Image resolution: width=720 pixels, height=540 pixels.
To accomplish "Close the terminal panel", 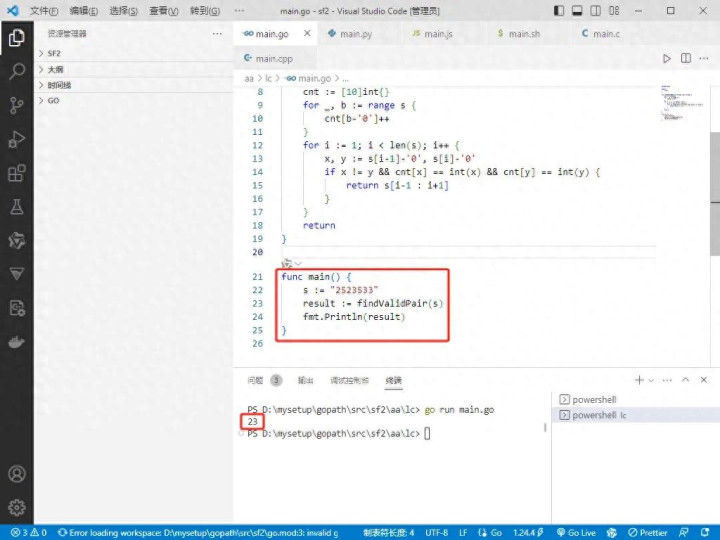I will pos(703,380).
